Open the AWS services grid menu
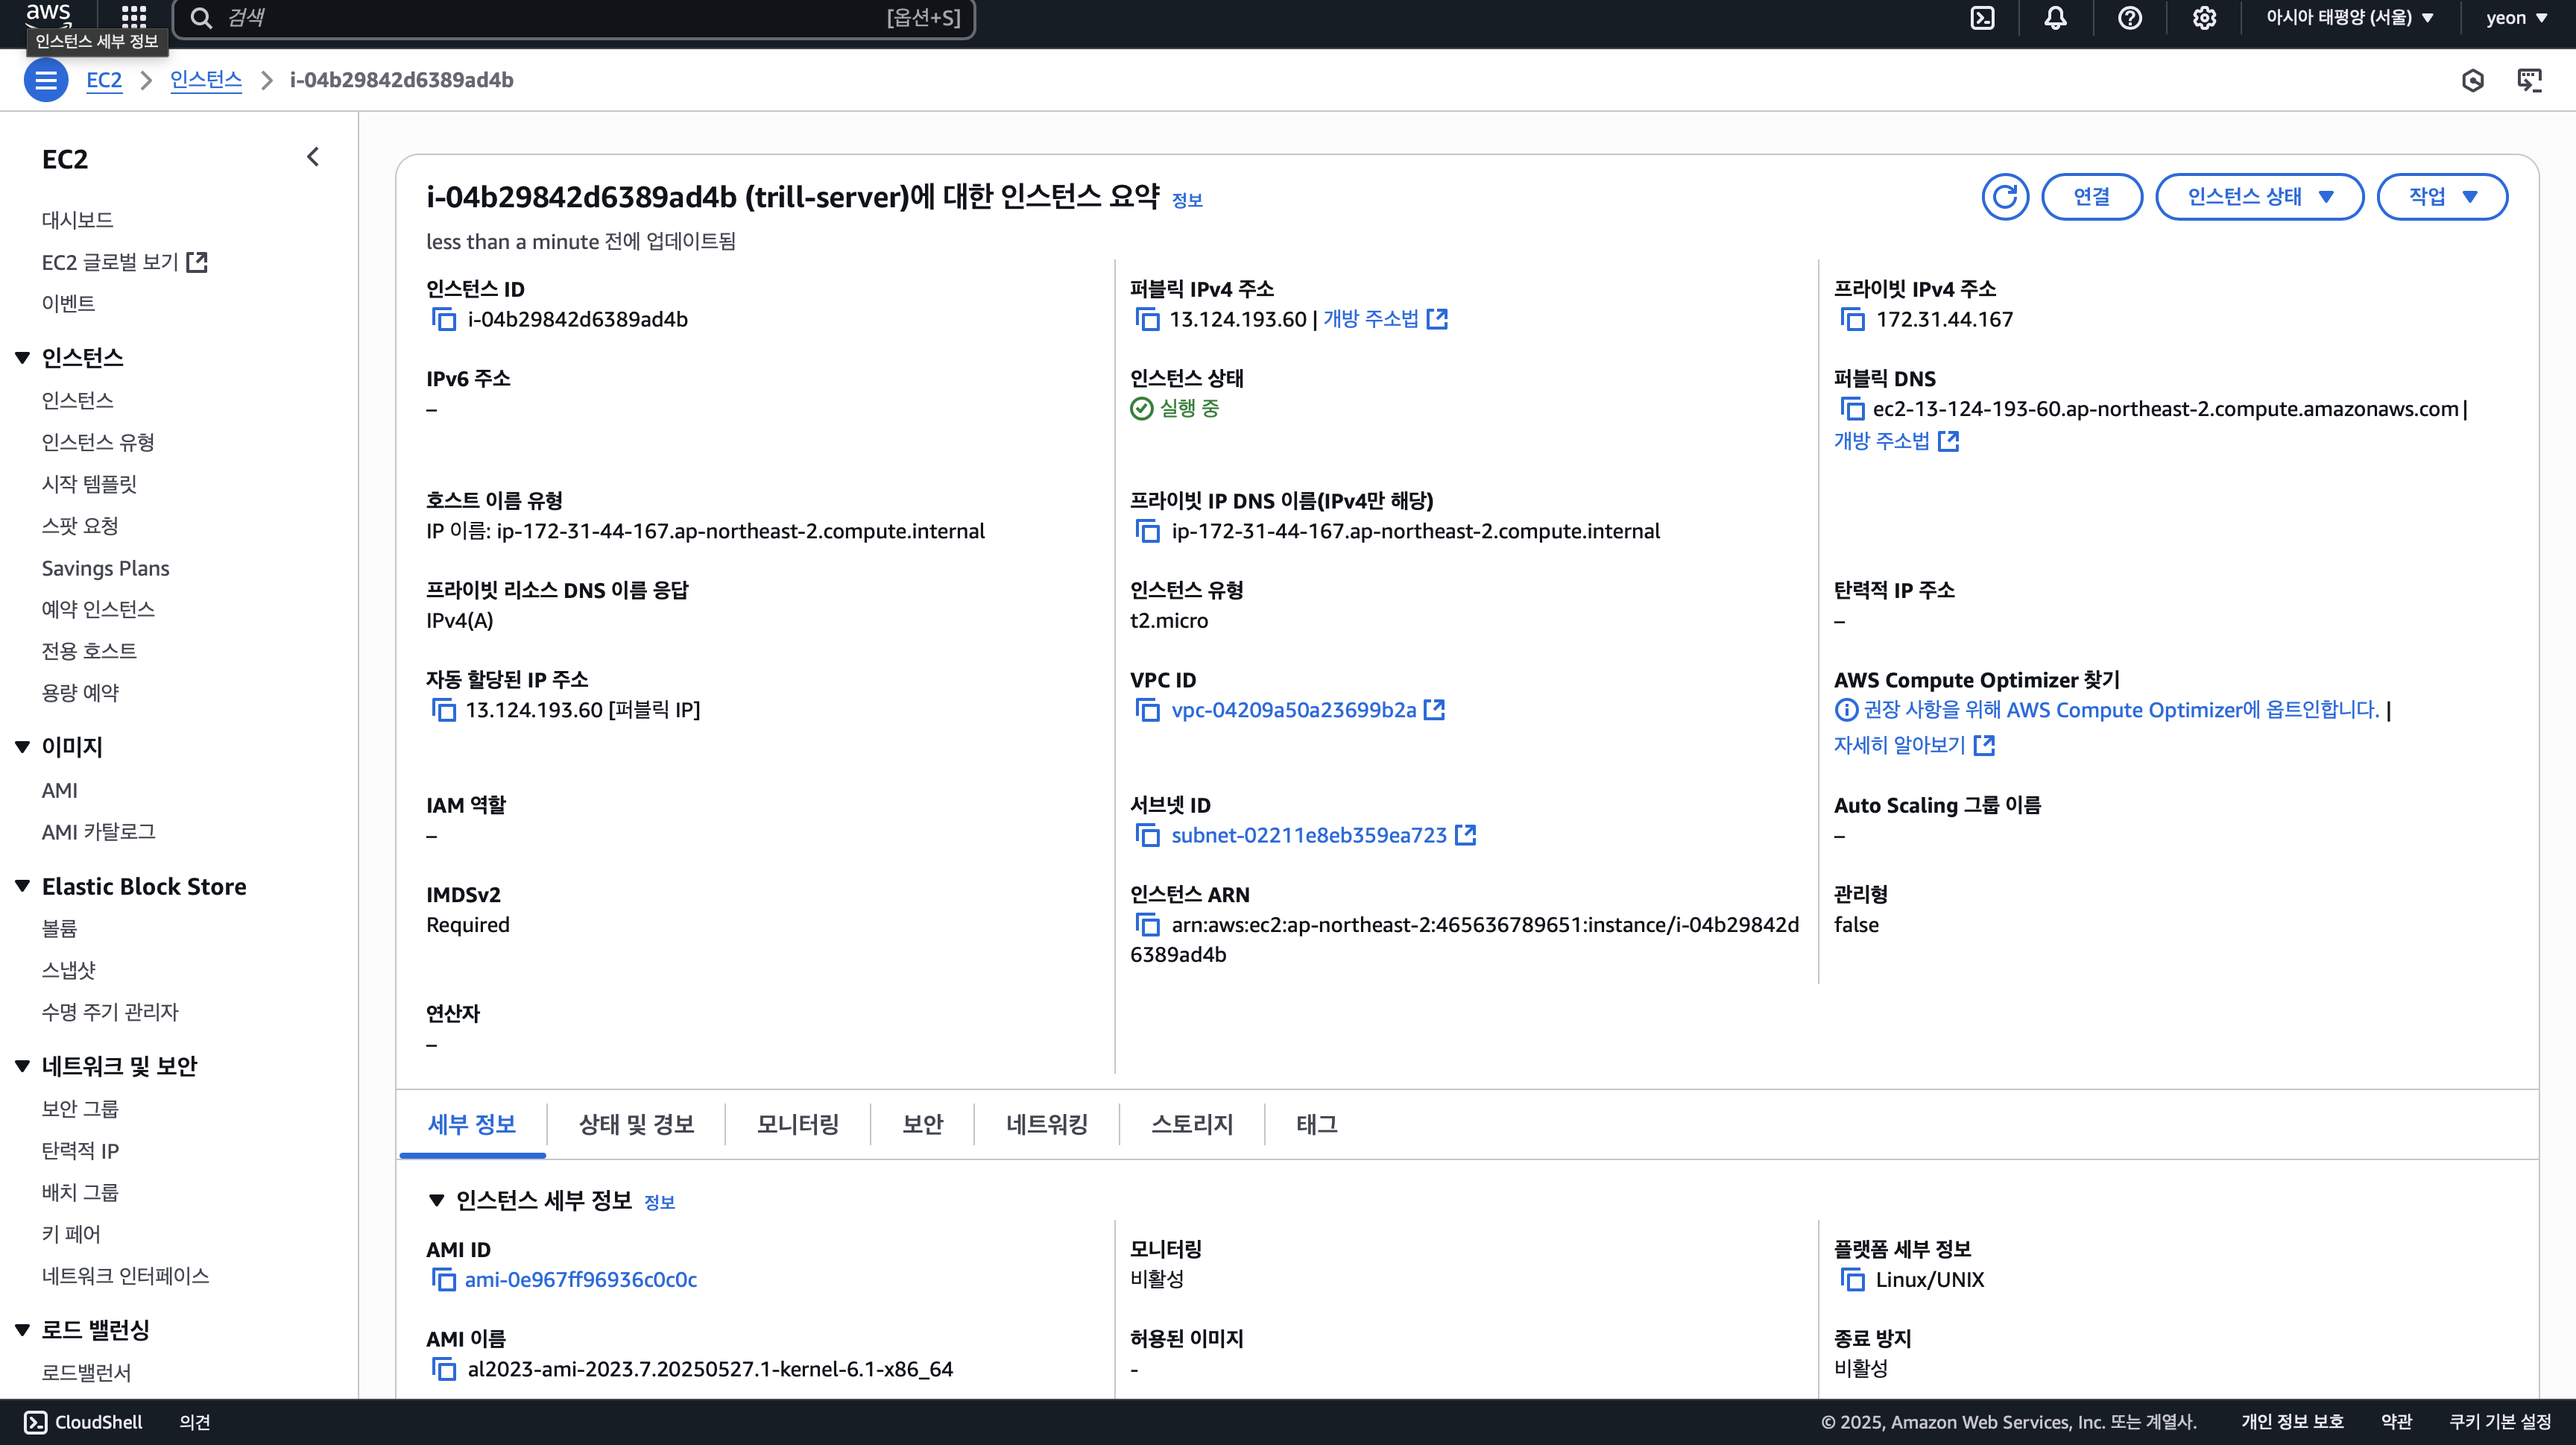 click(134, 17)
